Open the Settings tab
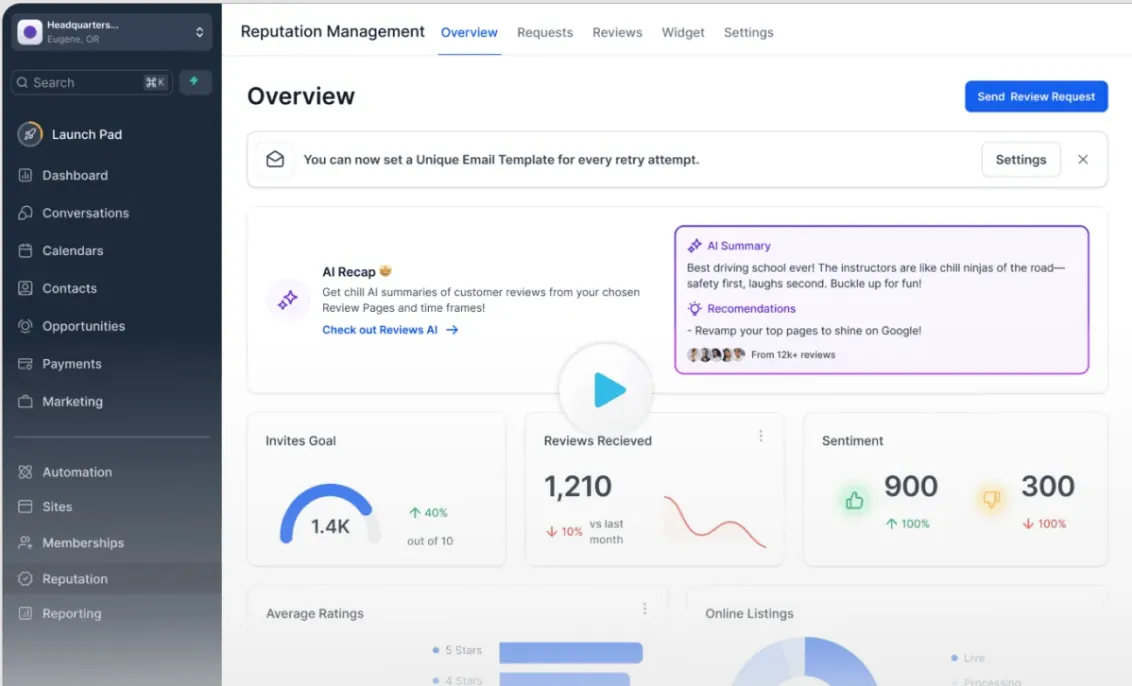This screenshot has height=686, width=1132. pos(749,32)
